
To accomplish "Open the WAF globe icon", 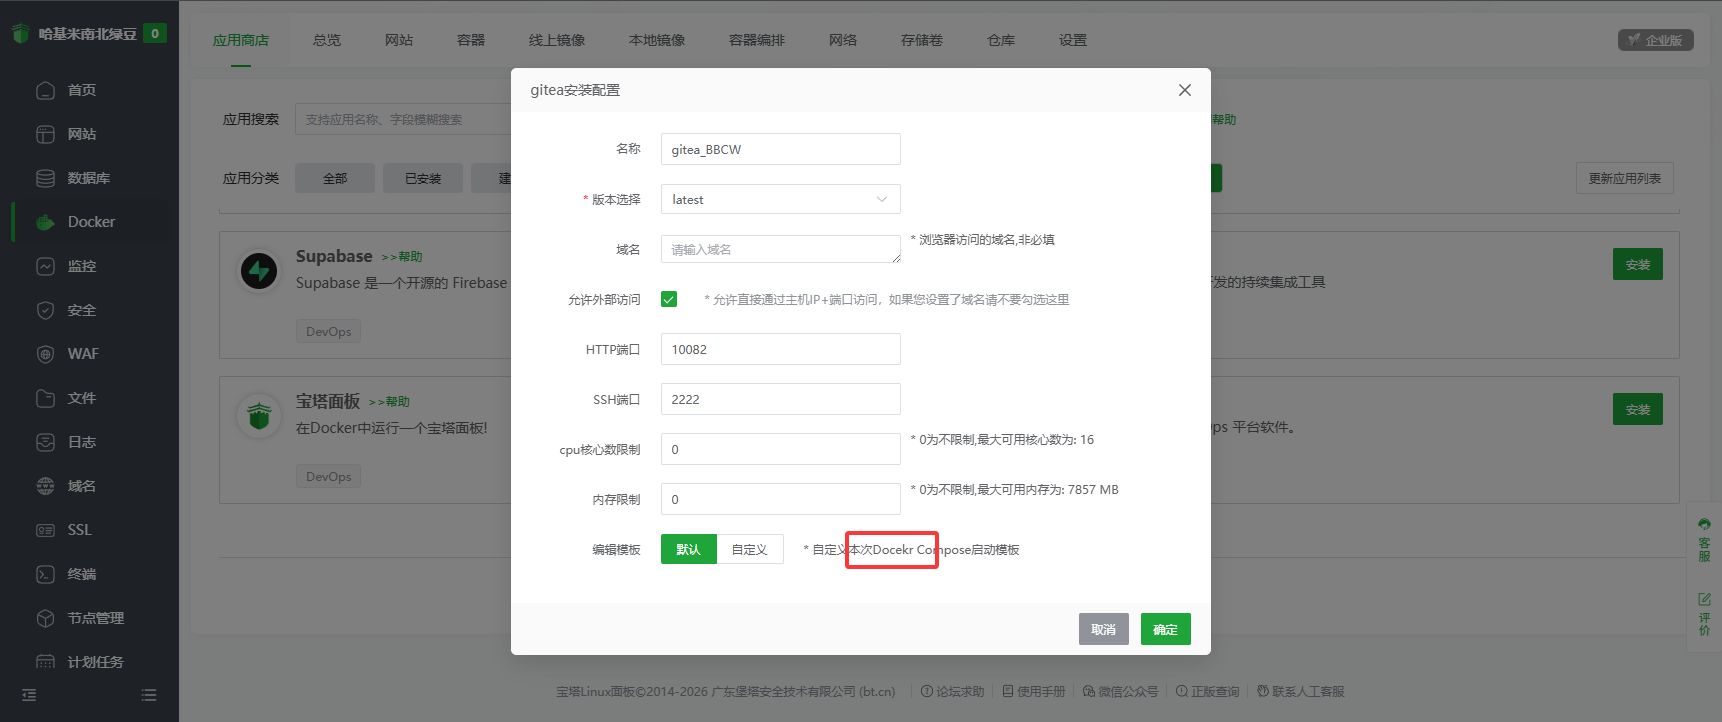I will 45,354.
